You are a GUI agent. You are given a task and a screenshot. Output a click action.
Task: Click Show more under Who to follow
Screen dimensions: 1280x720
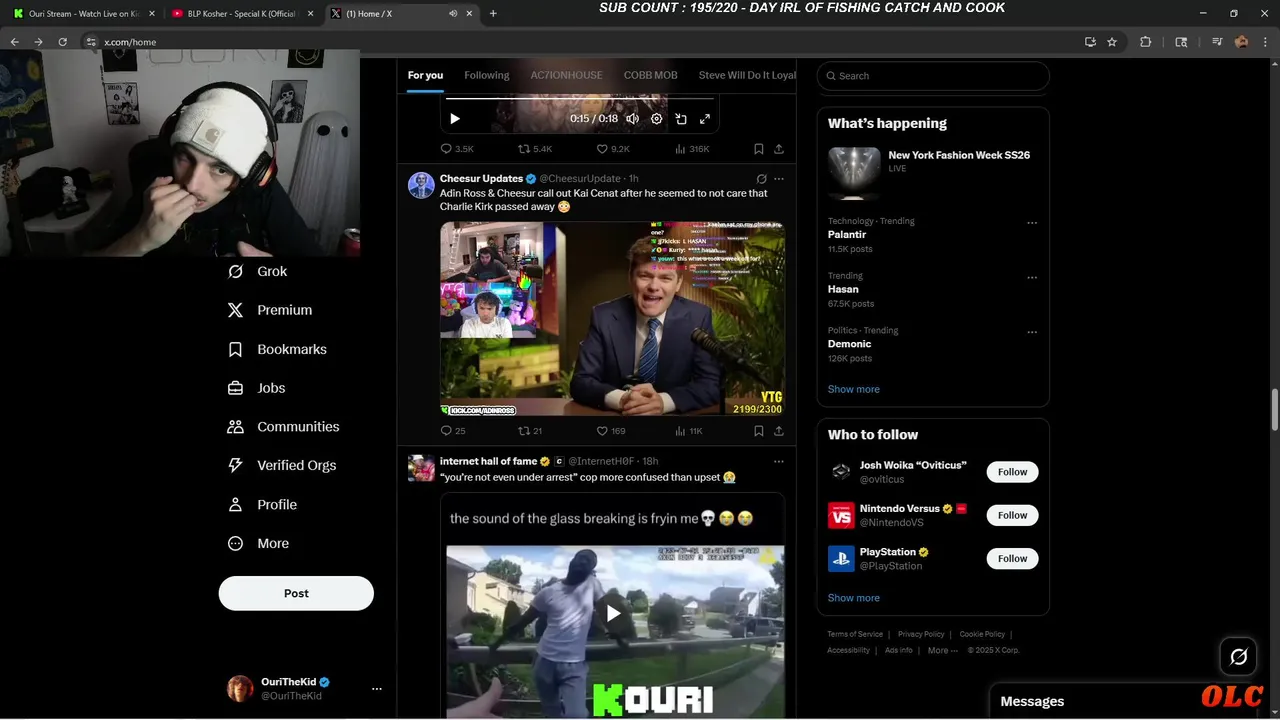(853, 598)
